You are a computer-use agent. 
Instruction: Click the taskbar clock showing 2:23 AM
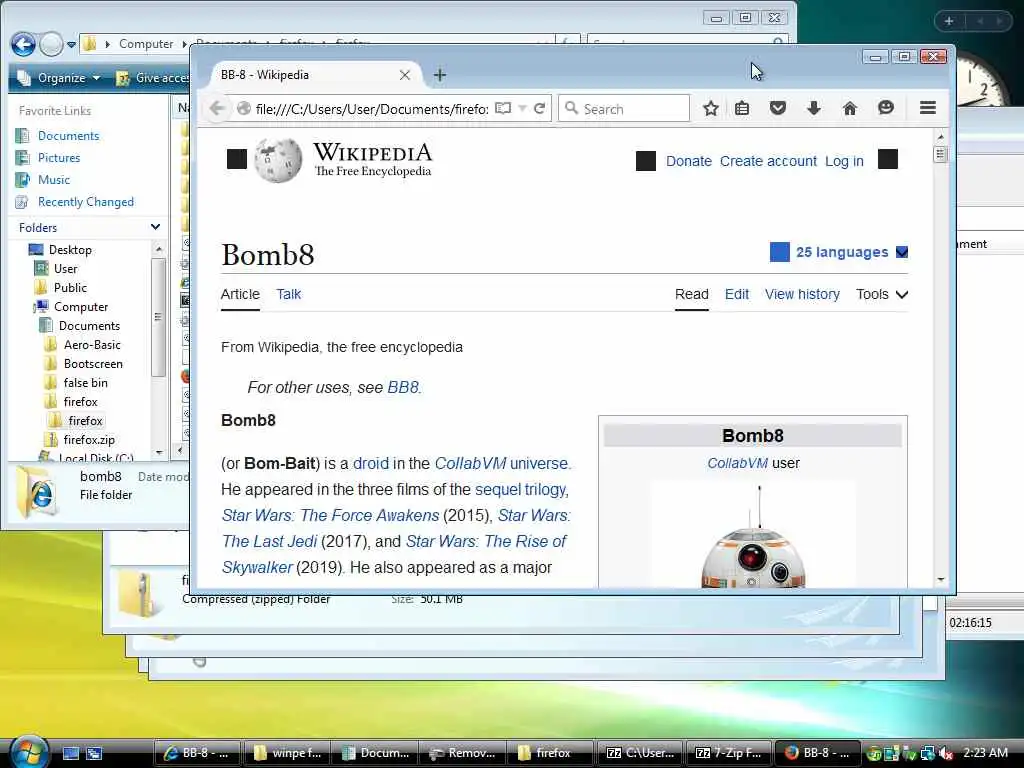tap(985, 753)
